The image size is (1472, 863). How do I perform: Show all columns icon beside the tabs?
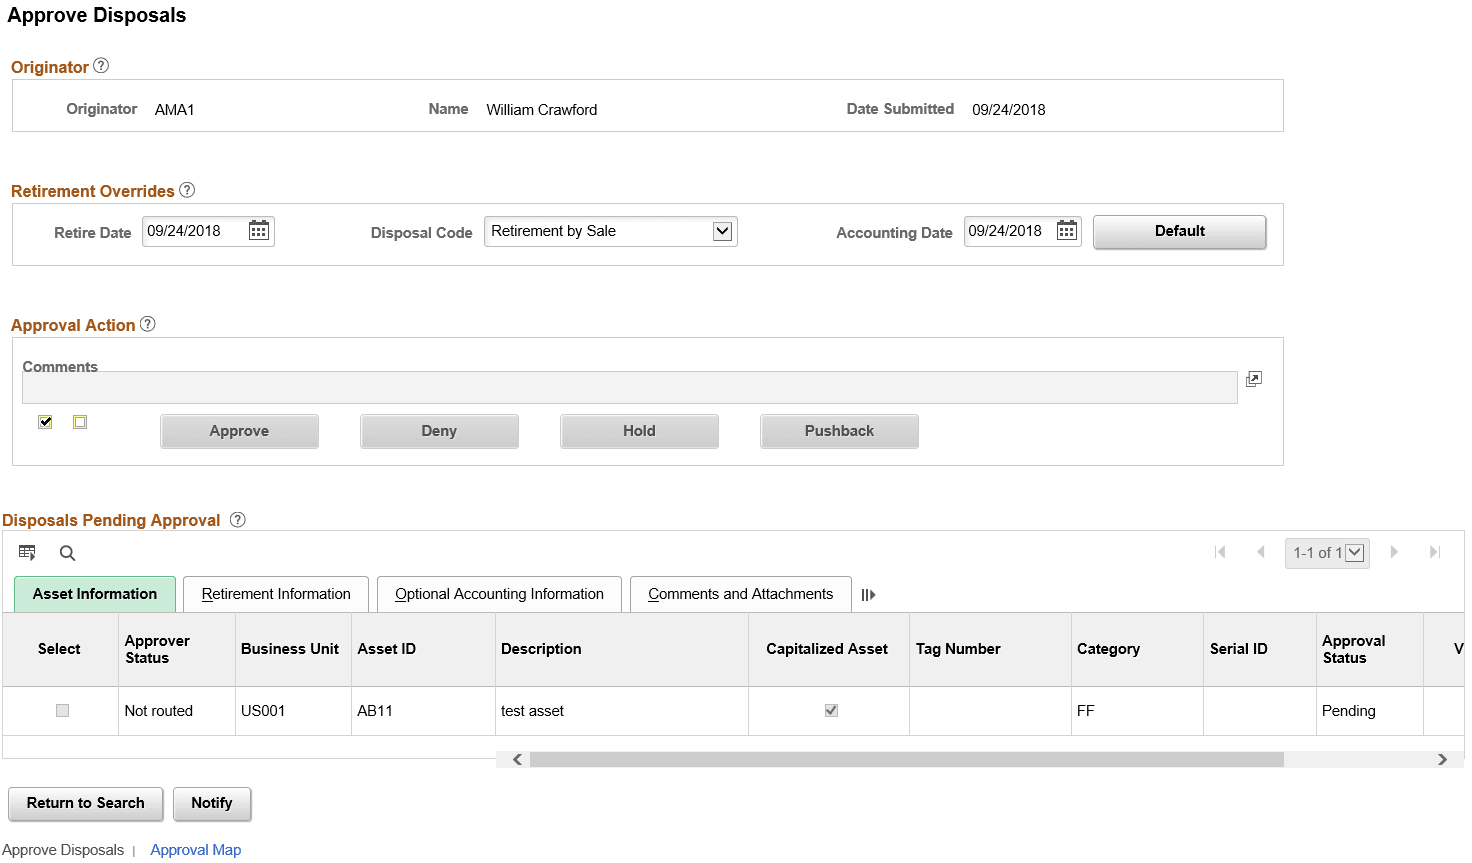point(868,595)
